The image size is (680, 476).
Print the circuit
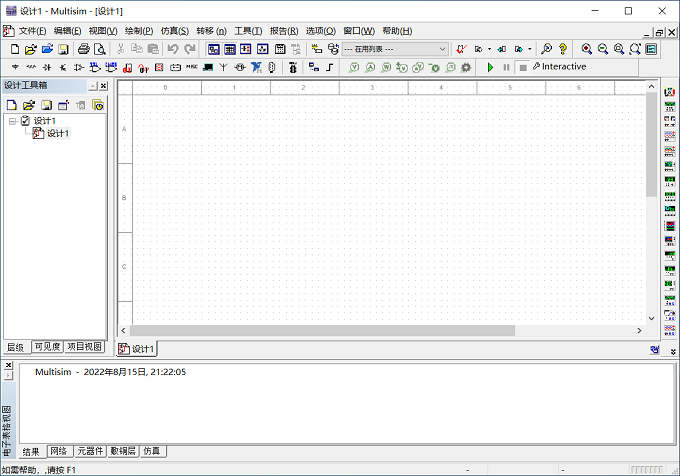tap(84, 49)
